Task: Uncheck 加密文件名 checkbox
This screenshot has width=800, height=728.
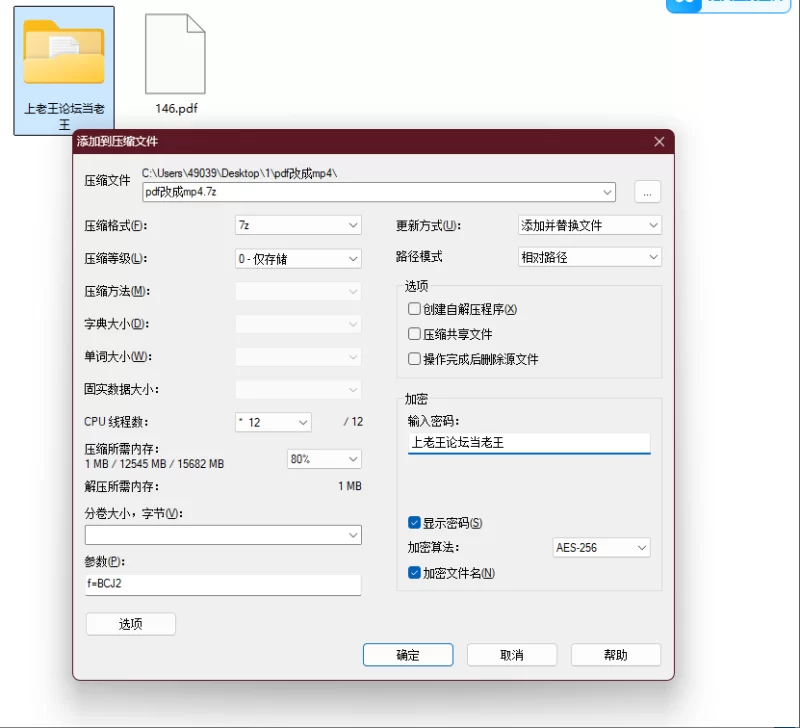Action: tap(414, 572)
